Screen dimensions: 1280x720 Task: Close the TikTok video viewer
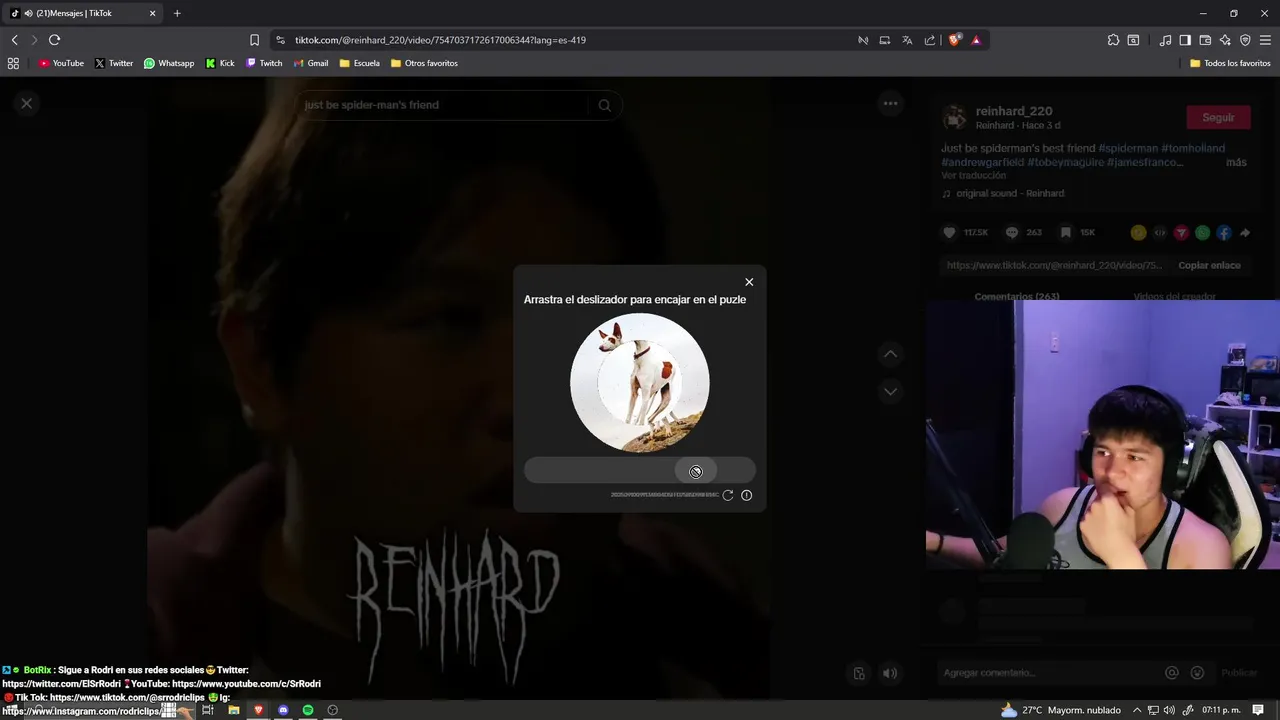click(x=27, y=103)
